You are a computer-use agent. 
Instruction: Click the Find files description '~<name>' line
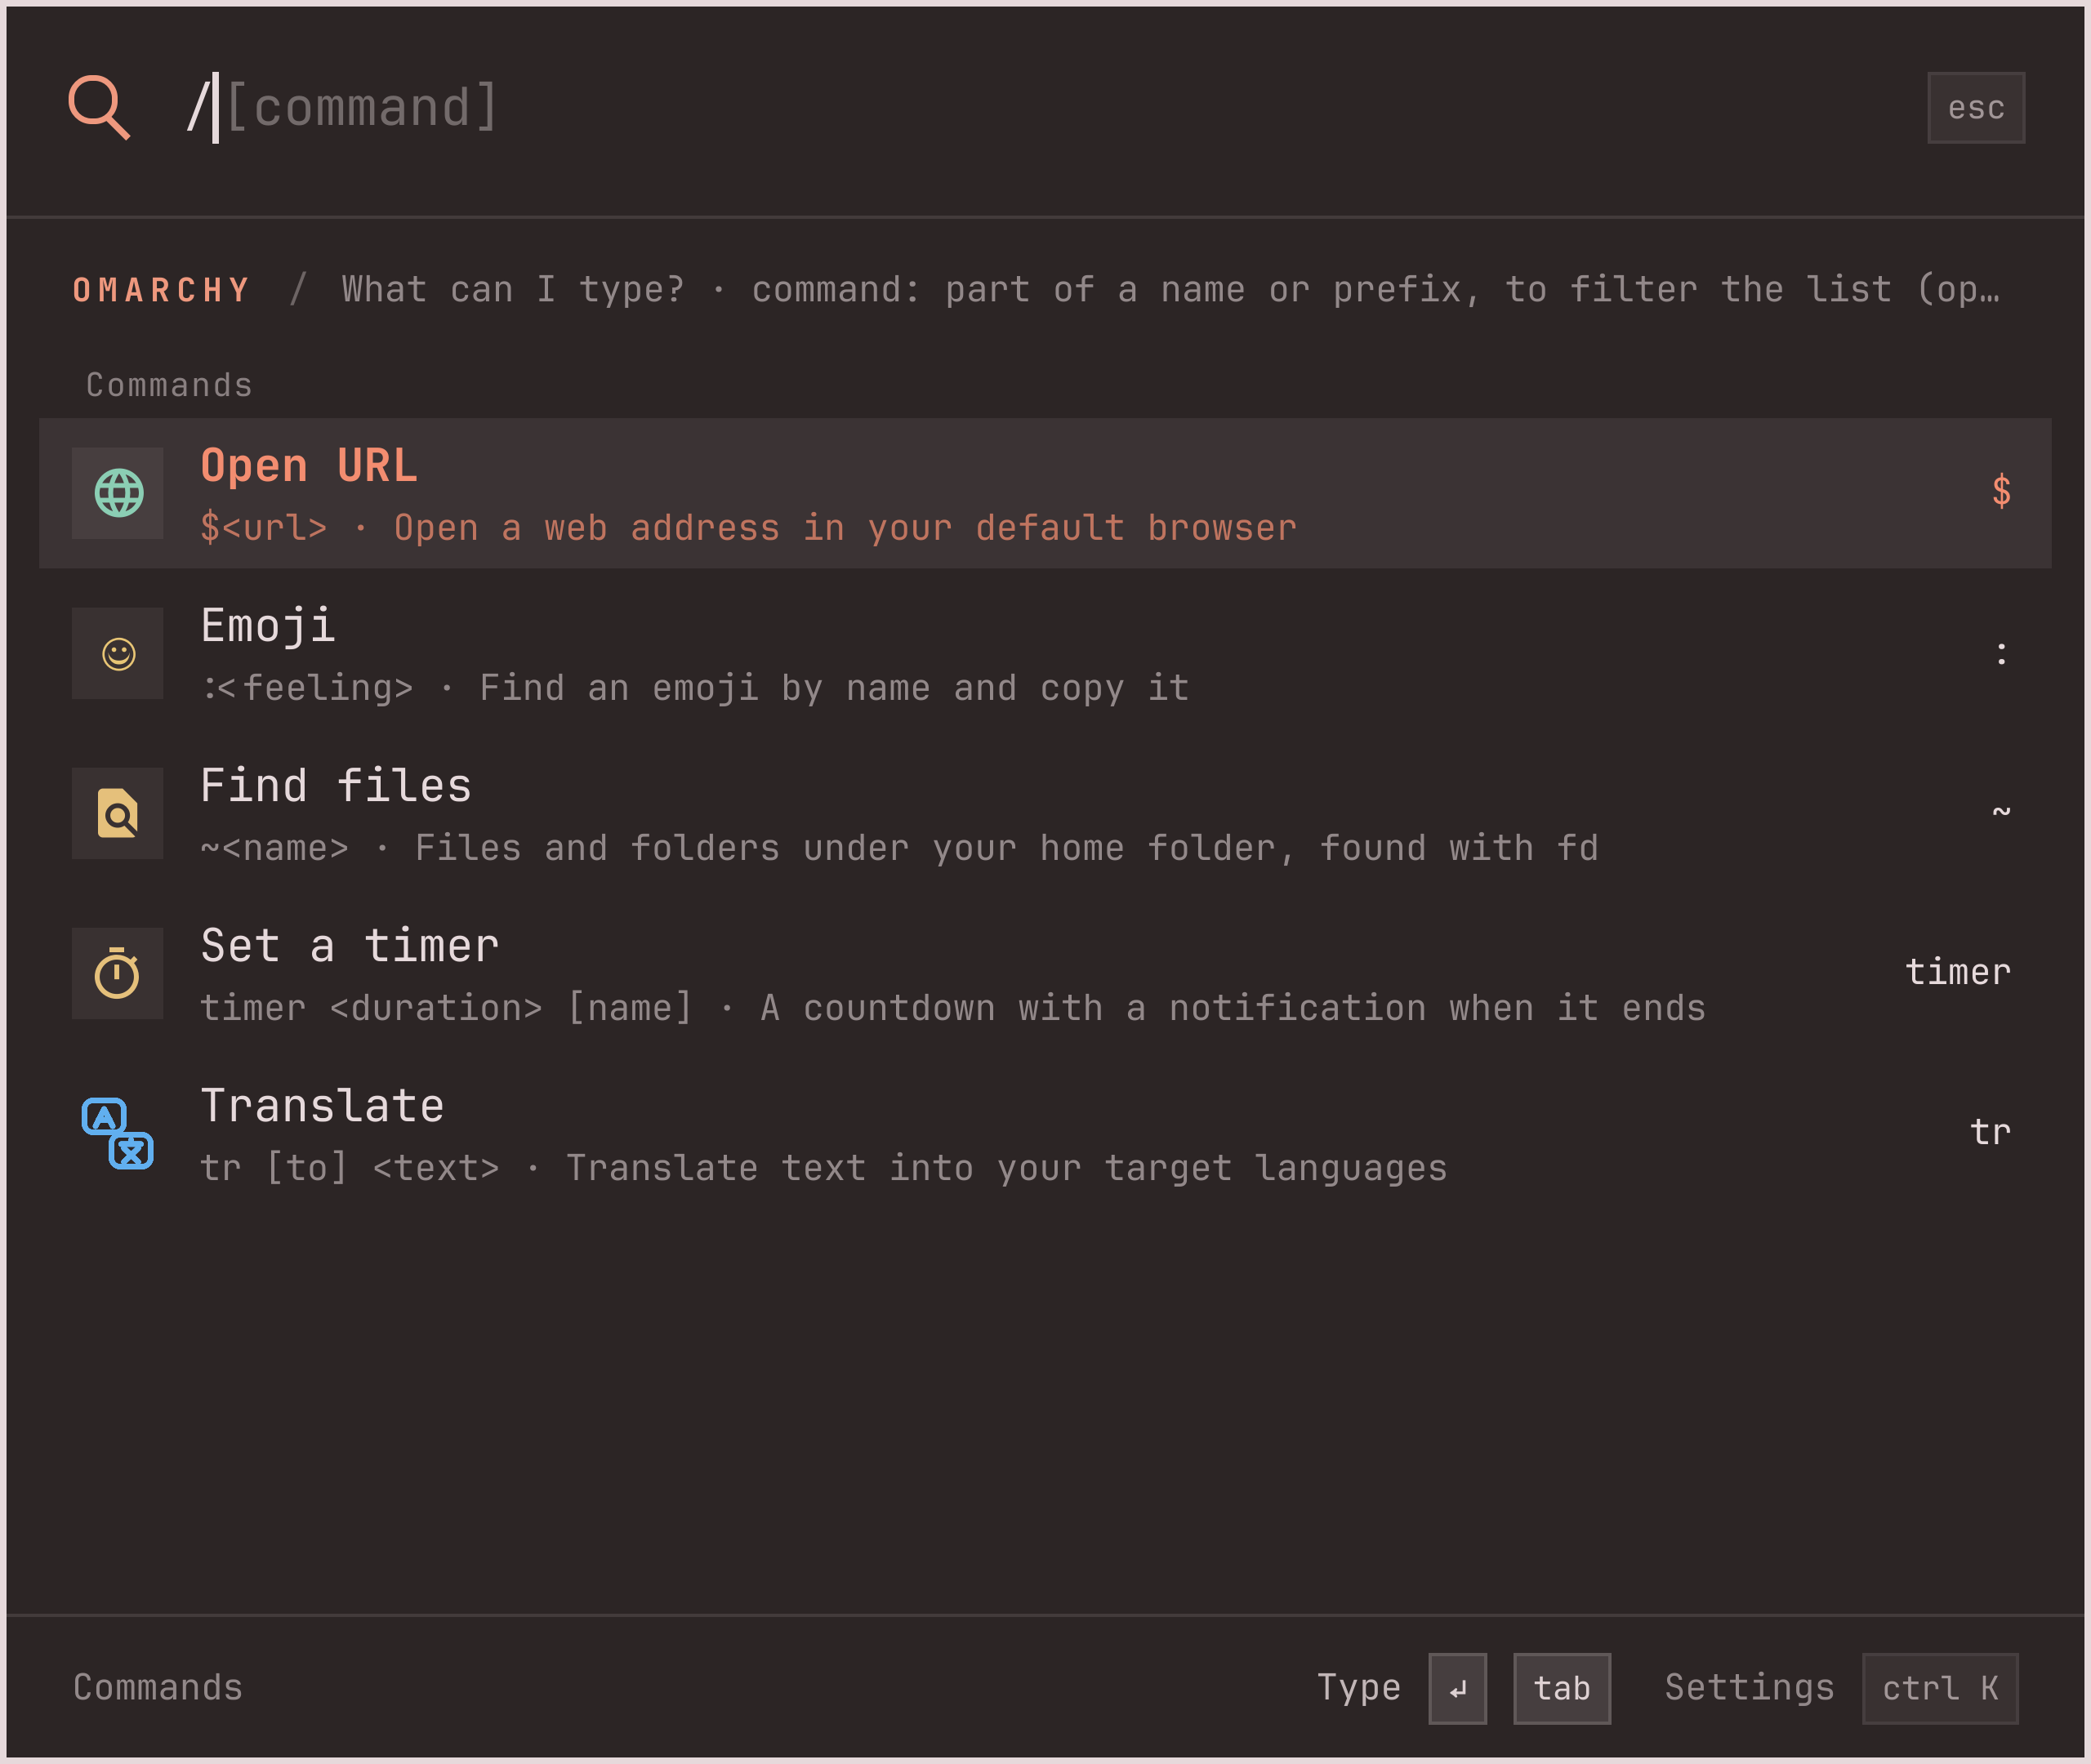click(x=899, y=848)
